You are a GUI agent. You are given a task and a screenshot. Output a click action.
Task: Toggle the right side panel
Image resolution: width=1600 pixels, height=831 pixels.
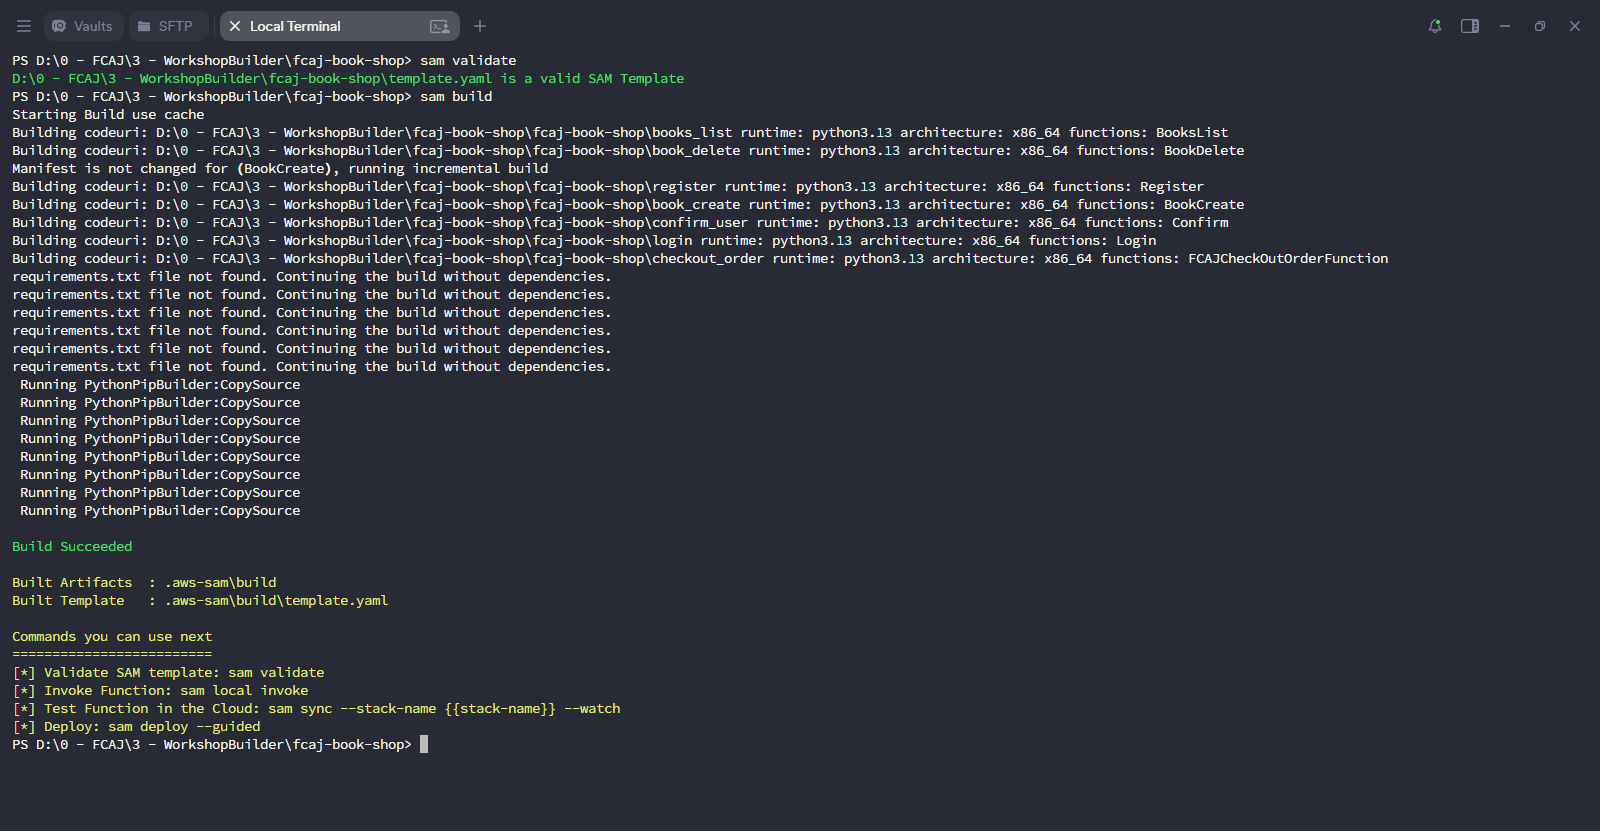[1470, 26]
